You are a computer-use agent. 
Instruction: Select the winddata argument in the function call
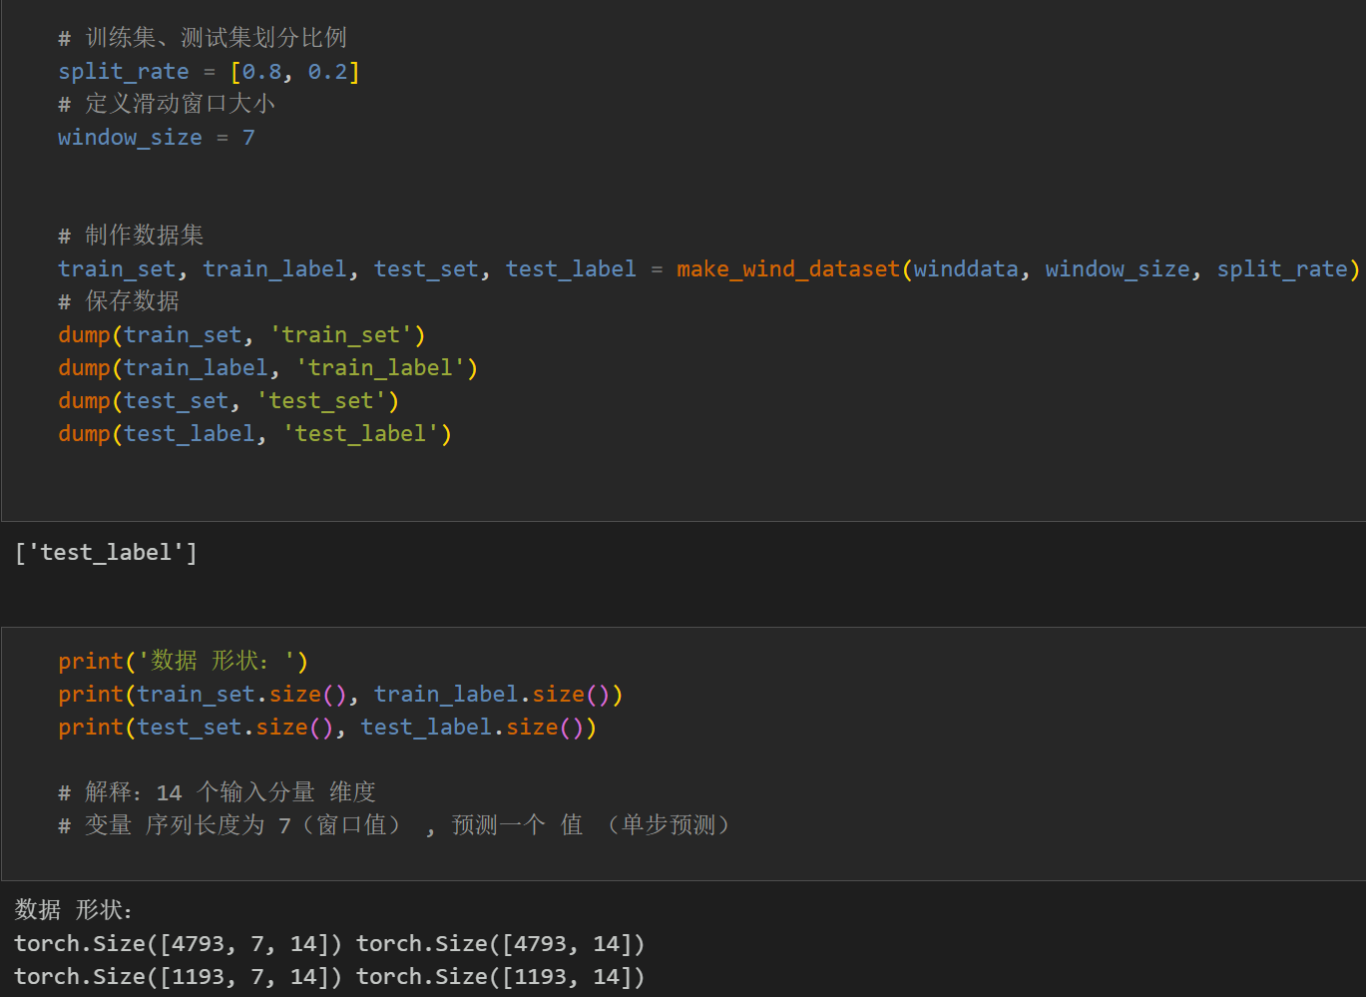(965, 269)
